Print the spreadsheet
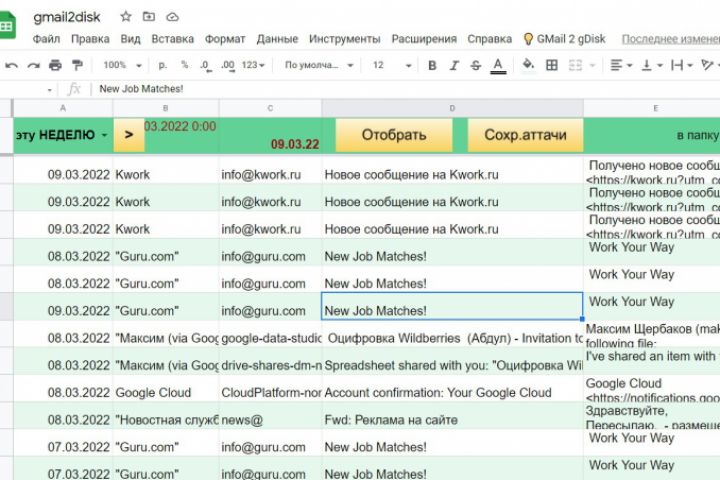Image resolution: width=720 pixels, height=480 pixels. pos(55,65)
